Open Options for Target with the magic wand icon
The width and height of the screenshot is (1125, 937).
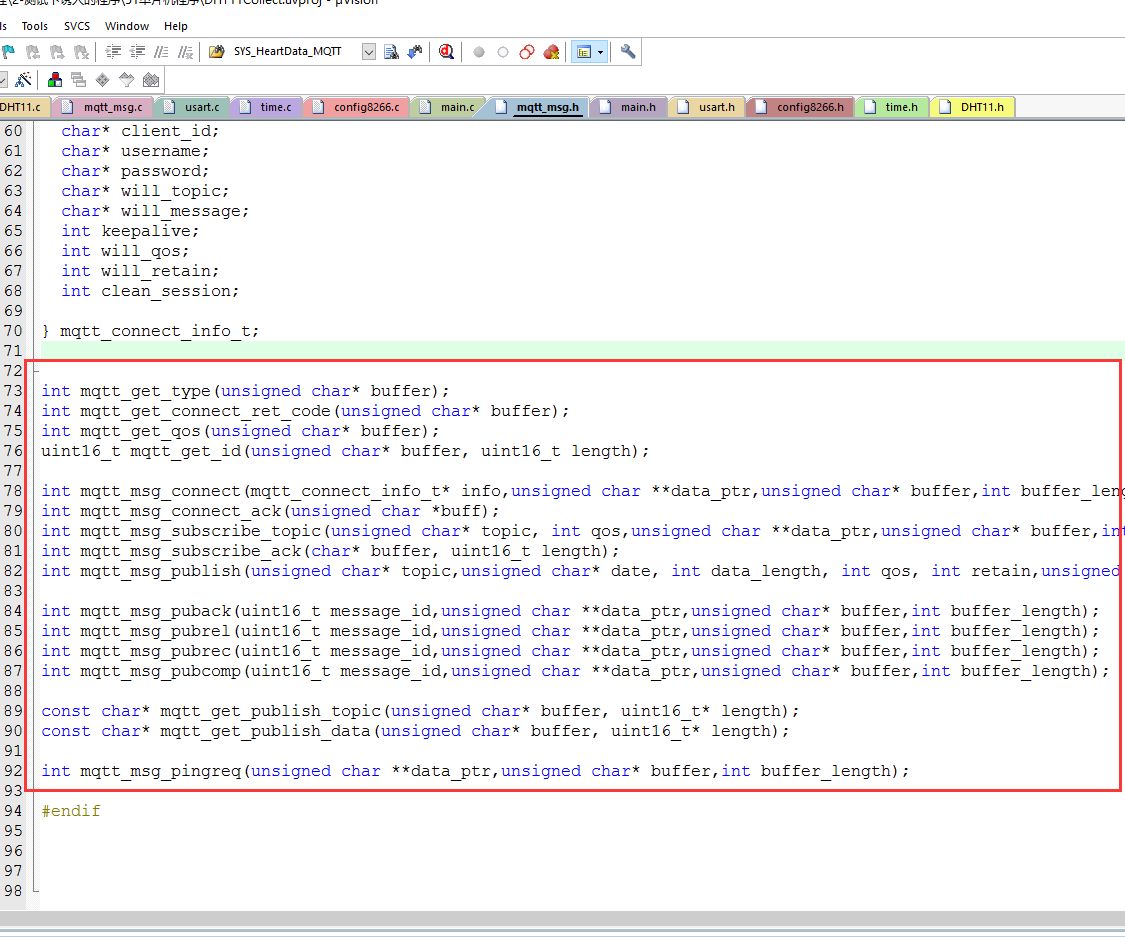23,80
